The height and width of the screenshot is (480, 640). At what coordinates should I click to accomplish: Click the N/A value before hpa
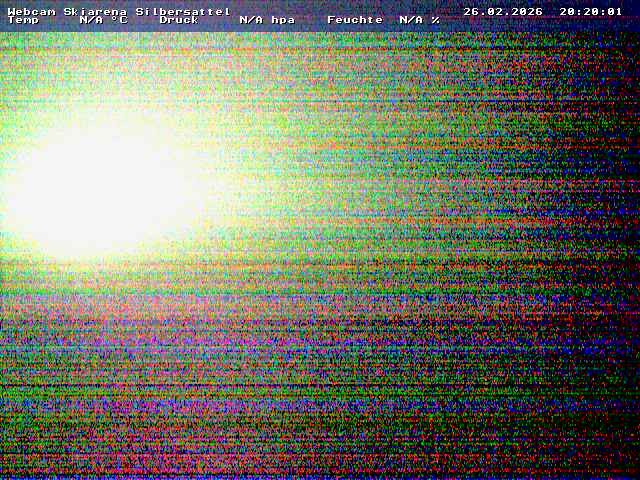click(251, 20)
